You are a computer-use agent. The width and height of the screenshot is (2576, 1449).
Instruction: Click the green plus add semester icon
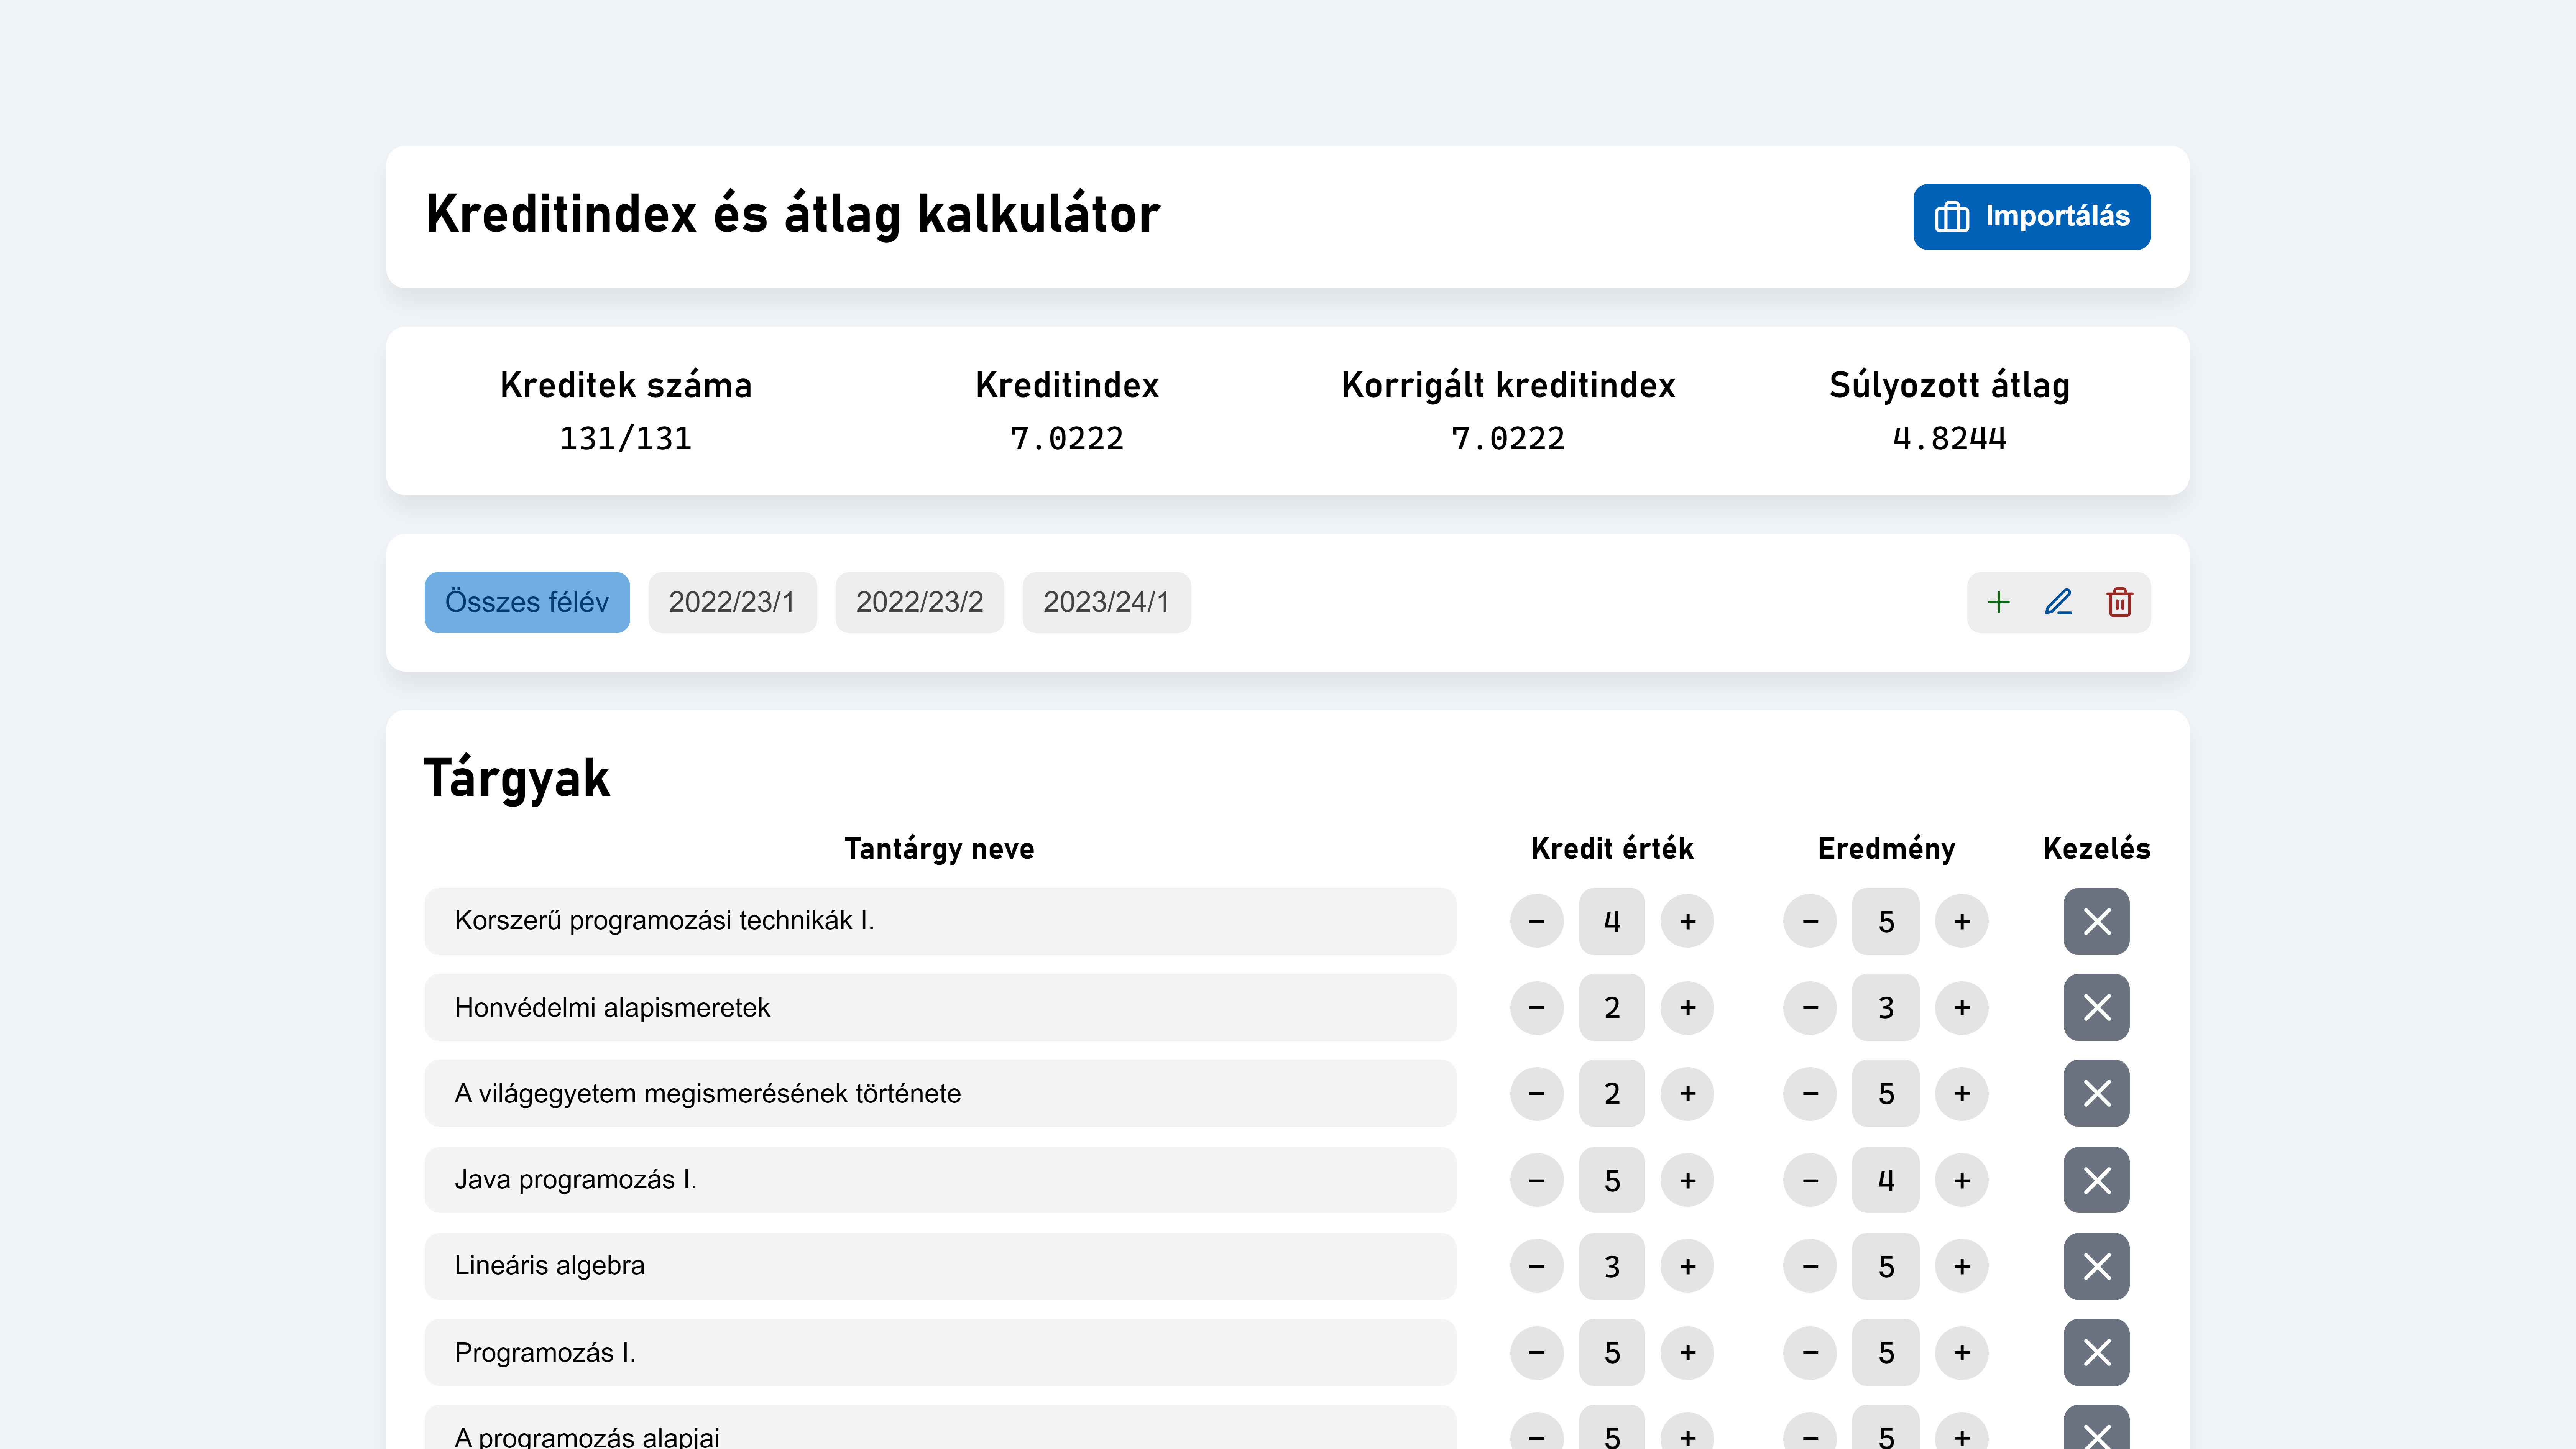tap(1998, 602)
